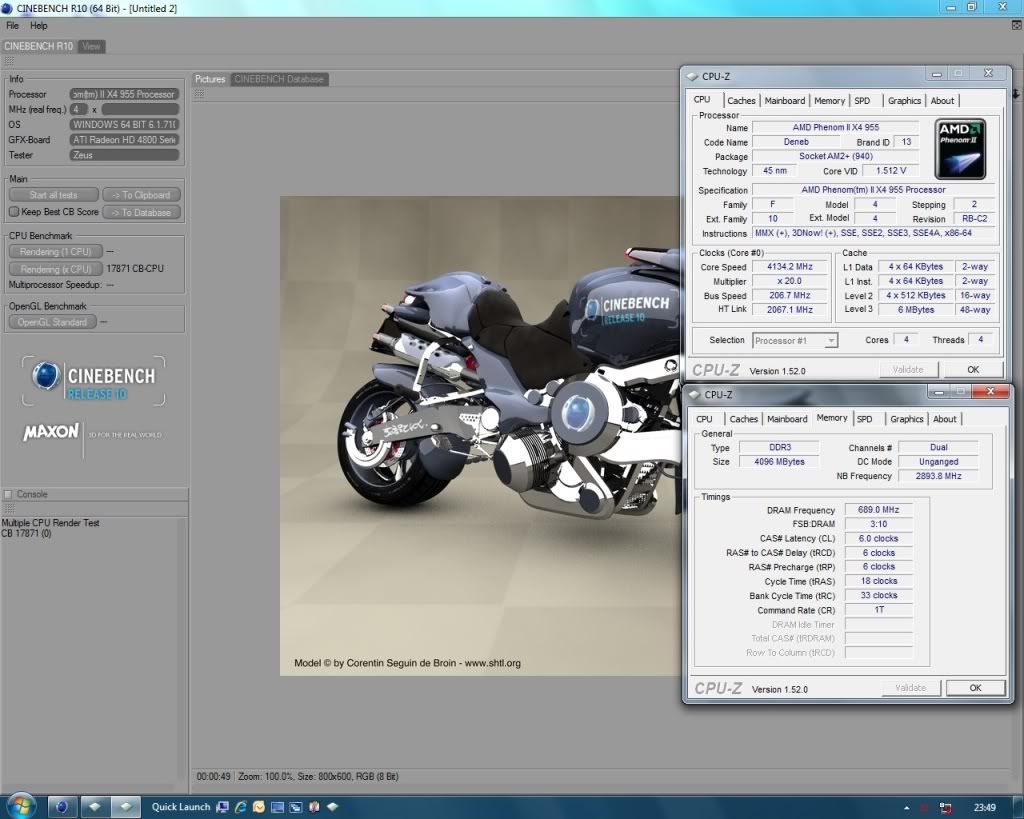Click the CINEBENCH app icon in title bar
Image resolution: width=1024 pixels, height=819 pixels.
pyautogui.click(x=7, y=8)
